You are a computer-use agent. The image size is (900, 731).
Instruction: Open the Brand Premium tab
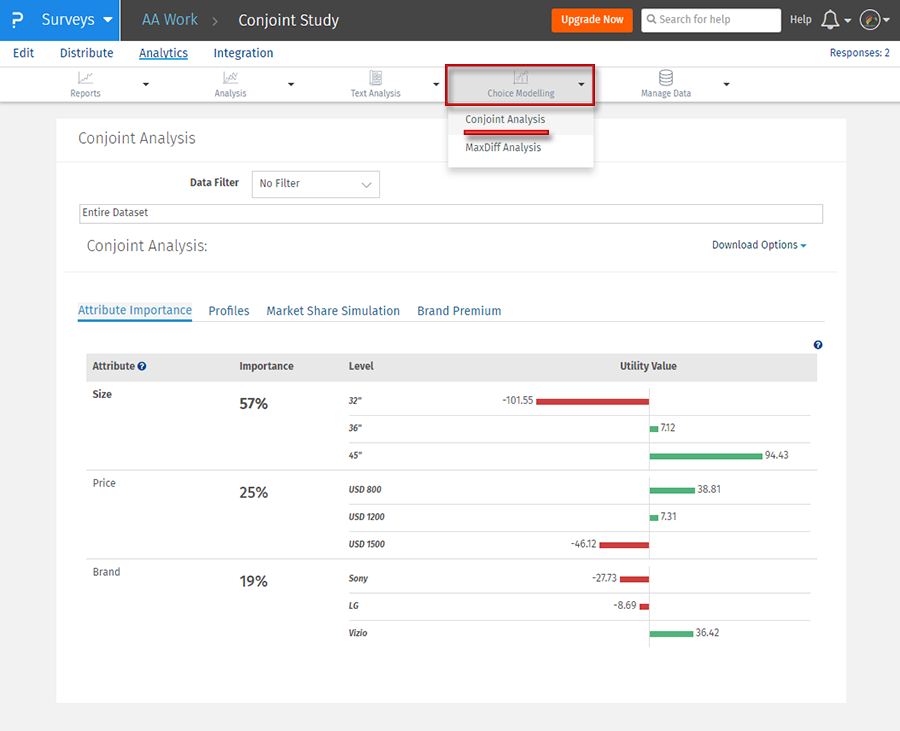pyautogui.click(x=459, y=311)
